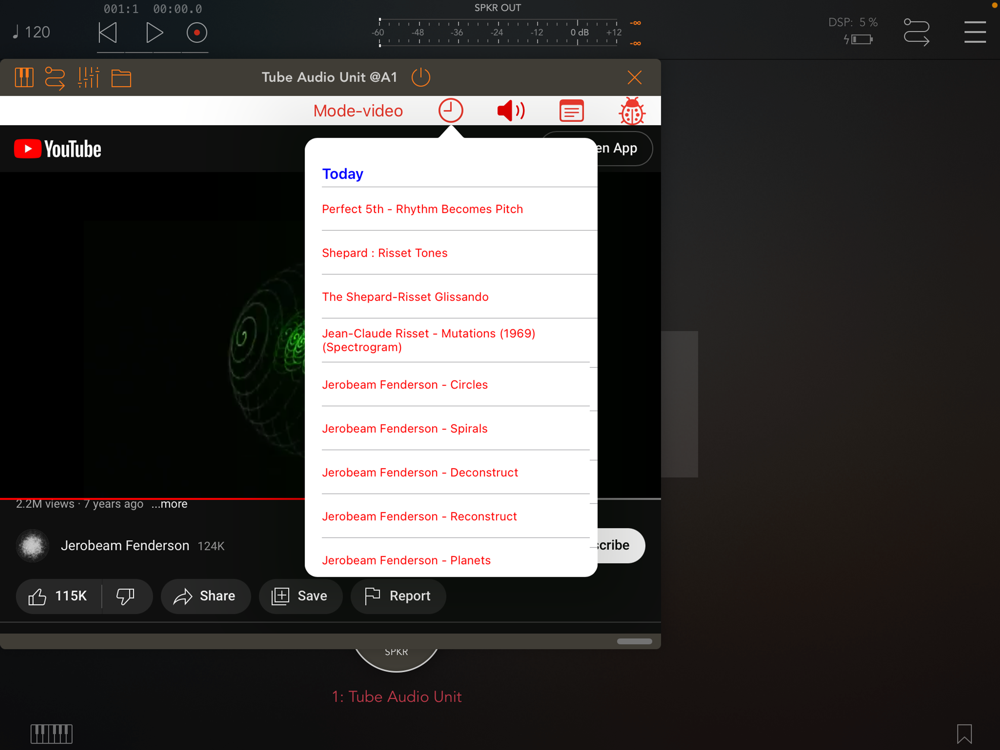Like the video, 115K thumbs up
This screenshot has width=1000, height=750.
pos(58,596)
